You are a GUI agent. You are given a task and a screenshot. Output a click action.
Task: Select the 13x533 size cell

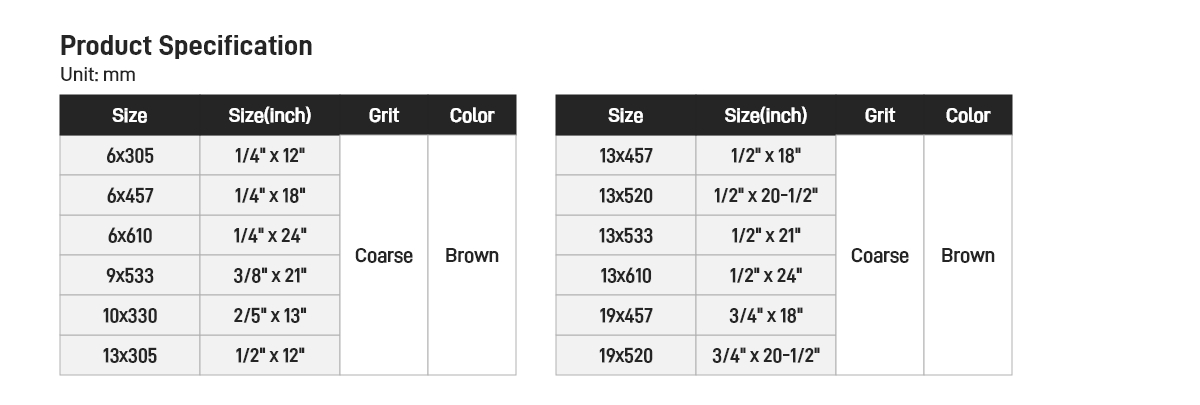click(x=626, y=236)
